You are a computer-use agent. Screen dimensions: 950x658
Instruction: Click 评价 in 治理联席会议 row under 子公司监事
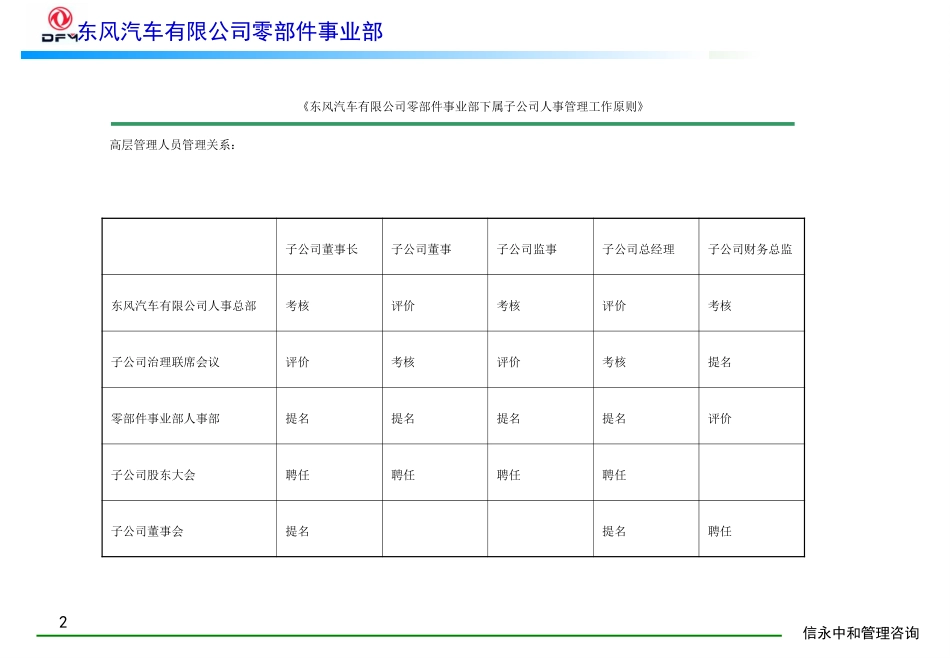(x=508, y=362)
